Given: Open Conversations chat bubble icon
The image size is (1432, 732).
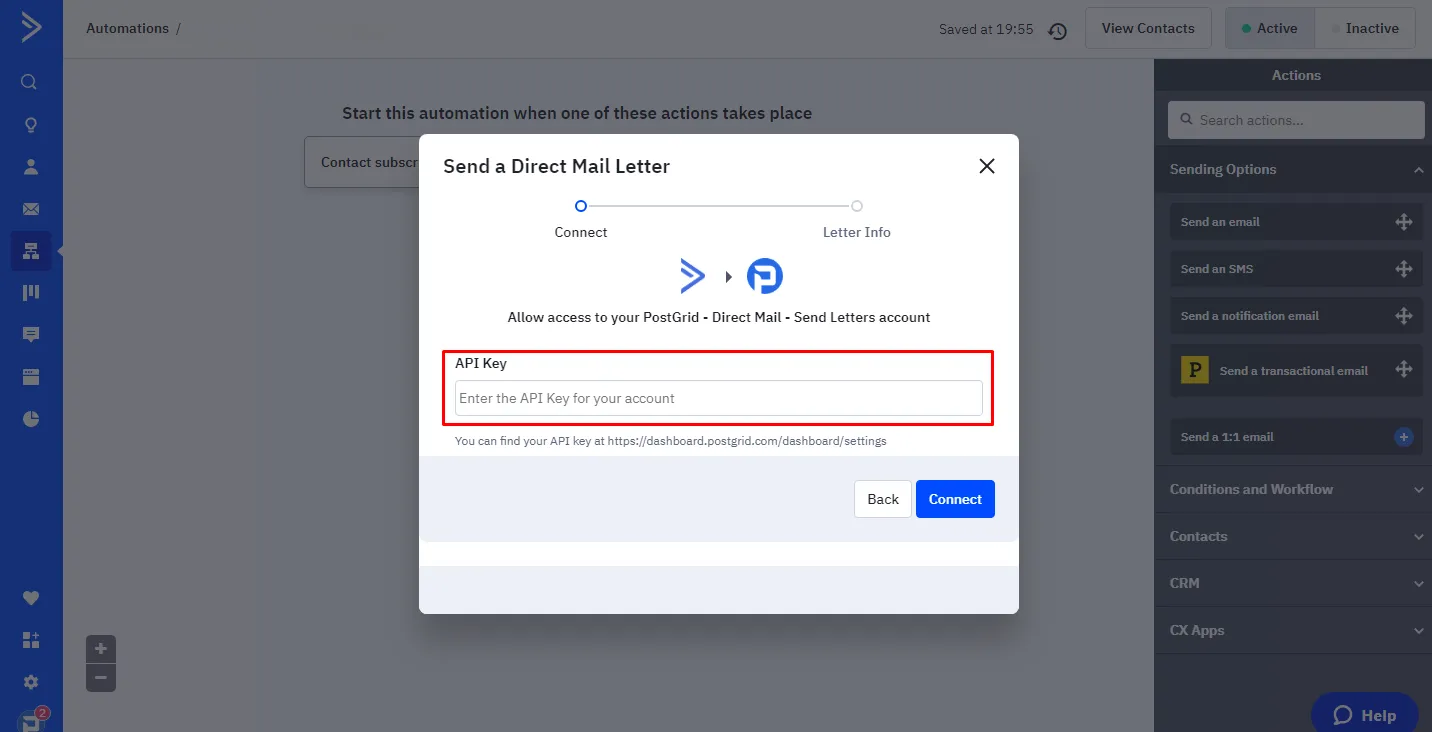Looking at the screenshot, I should click(29, 333).
